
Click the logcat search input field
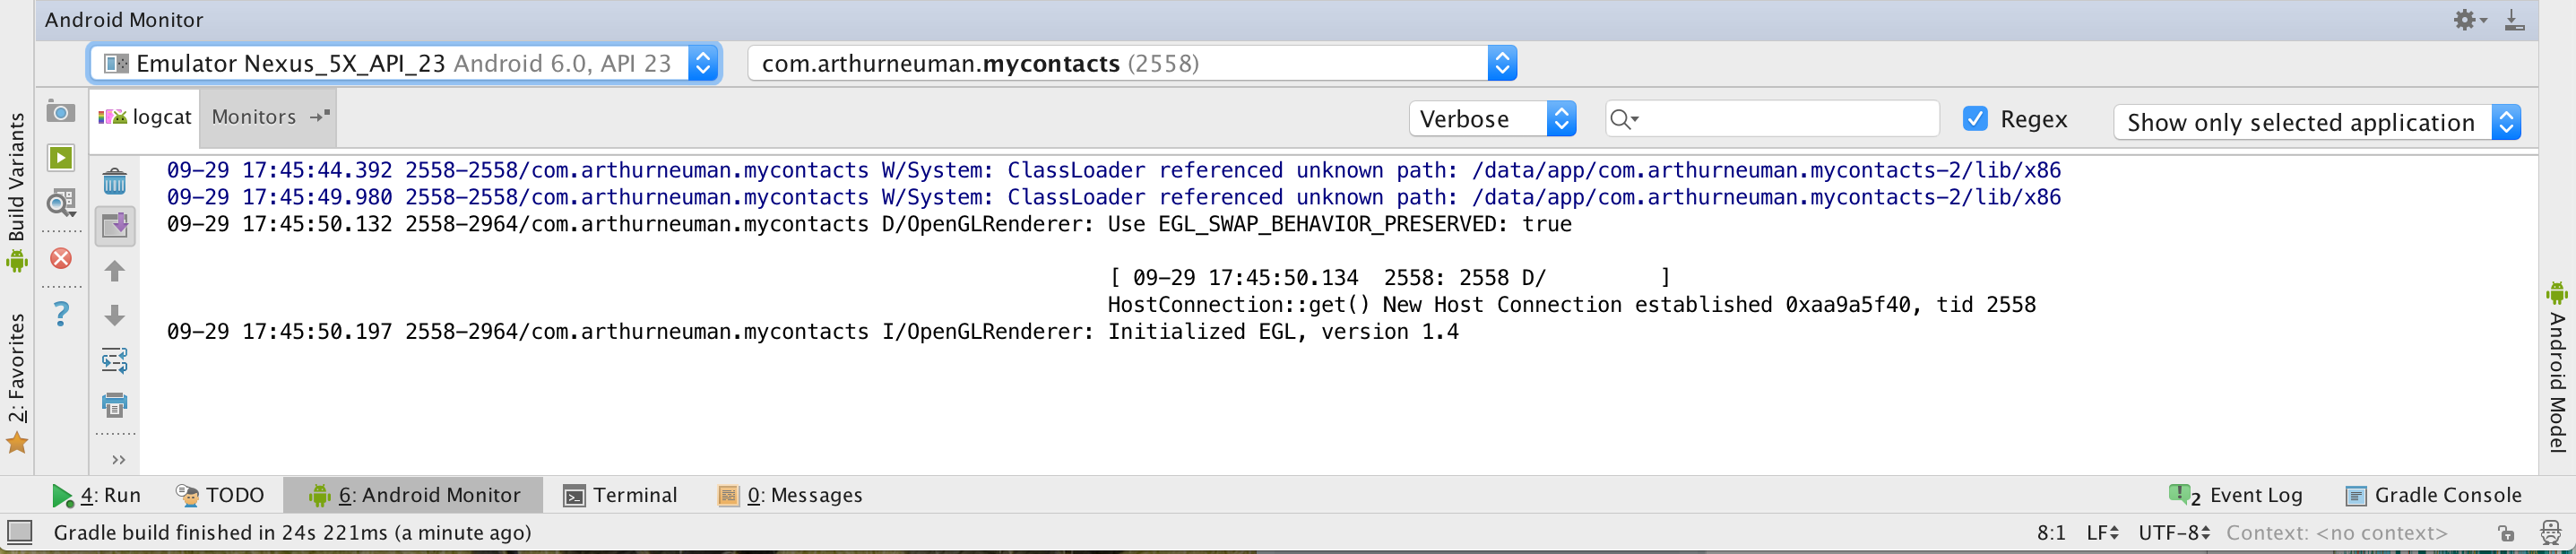[x=1772, y=119]
